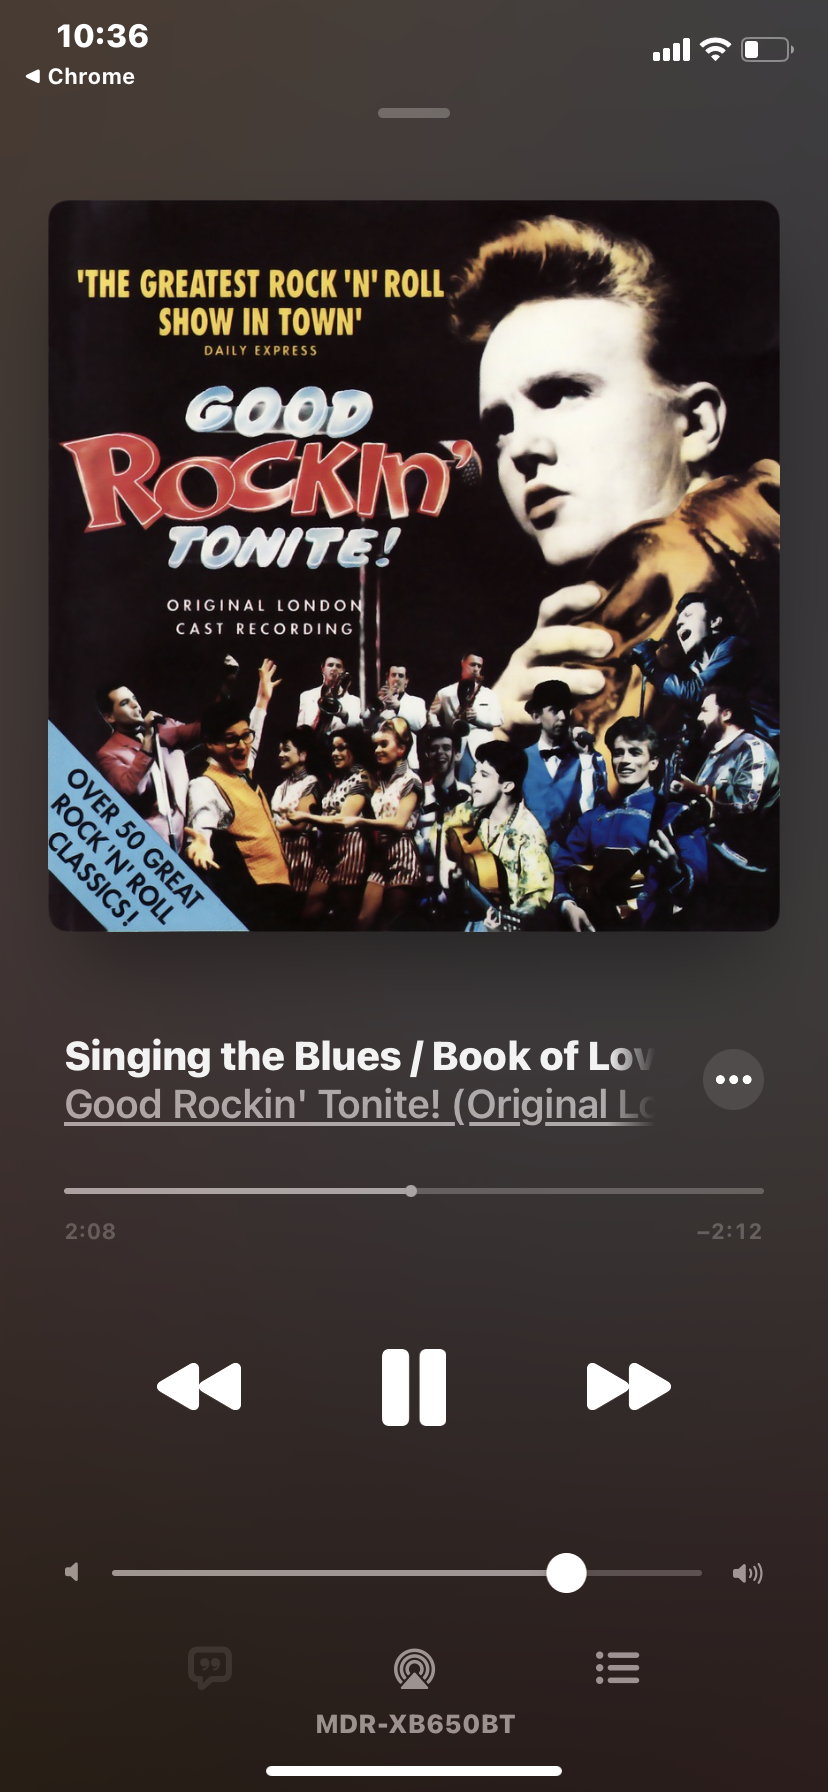This screenshot has width=828, height=1792.
Task: Tap the MDR-XB650BT output device label
Action: coord(415,1724)
